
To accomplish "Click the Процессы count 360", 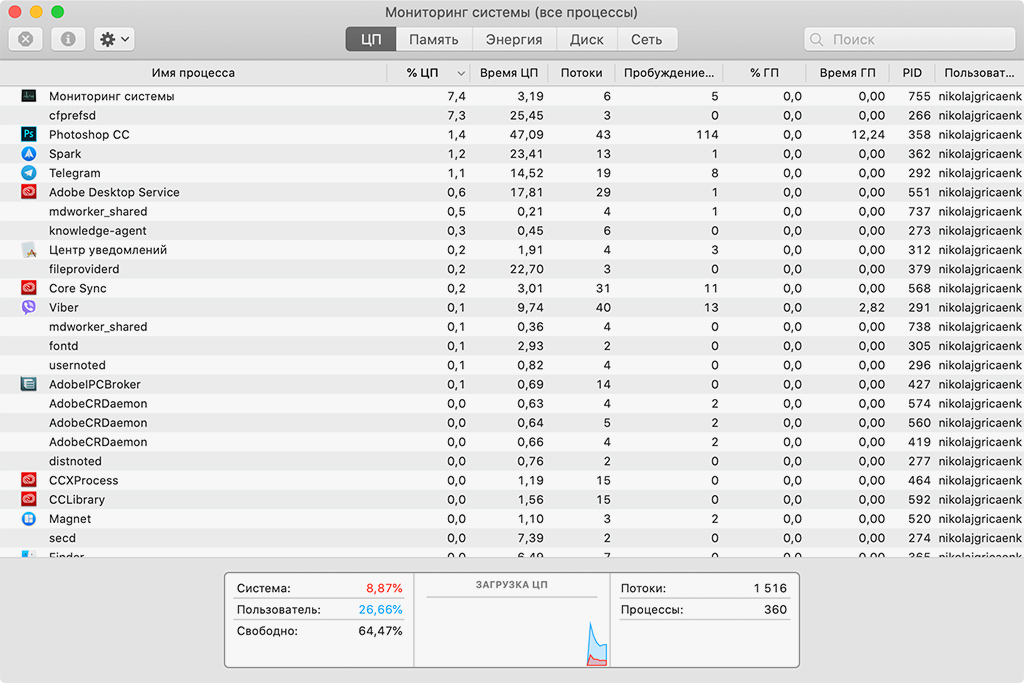I will click(775, 610).
